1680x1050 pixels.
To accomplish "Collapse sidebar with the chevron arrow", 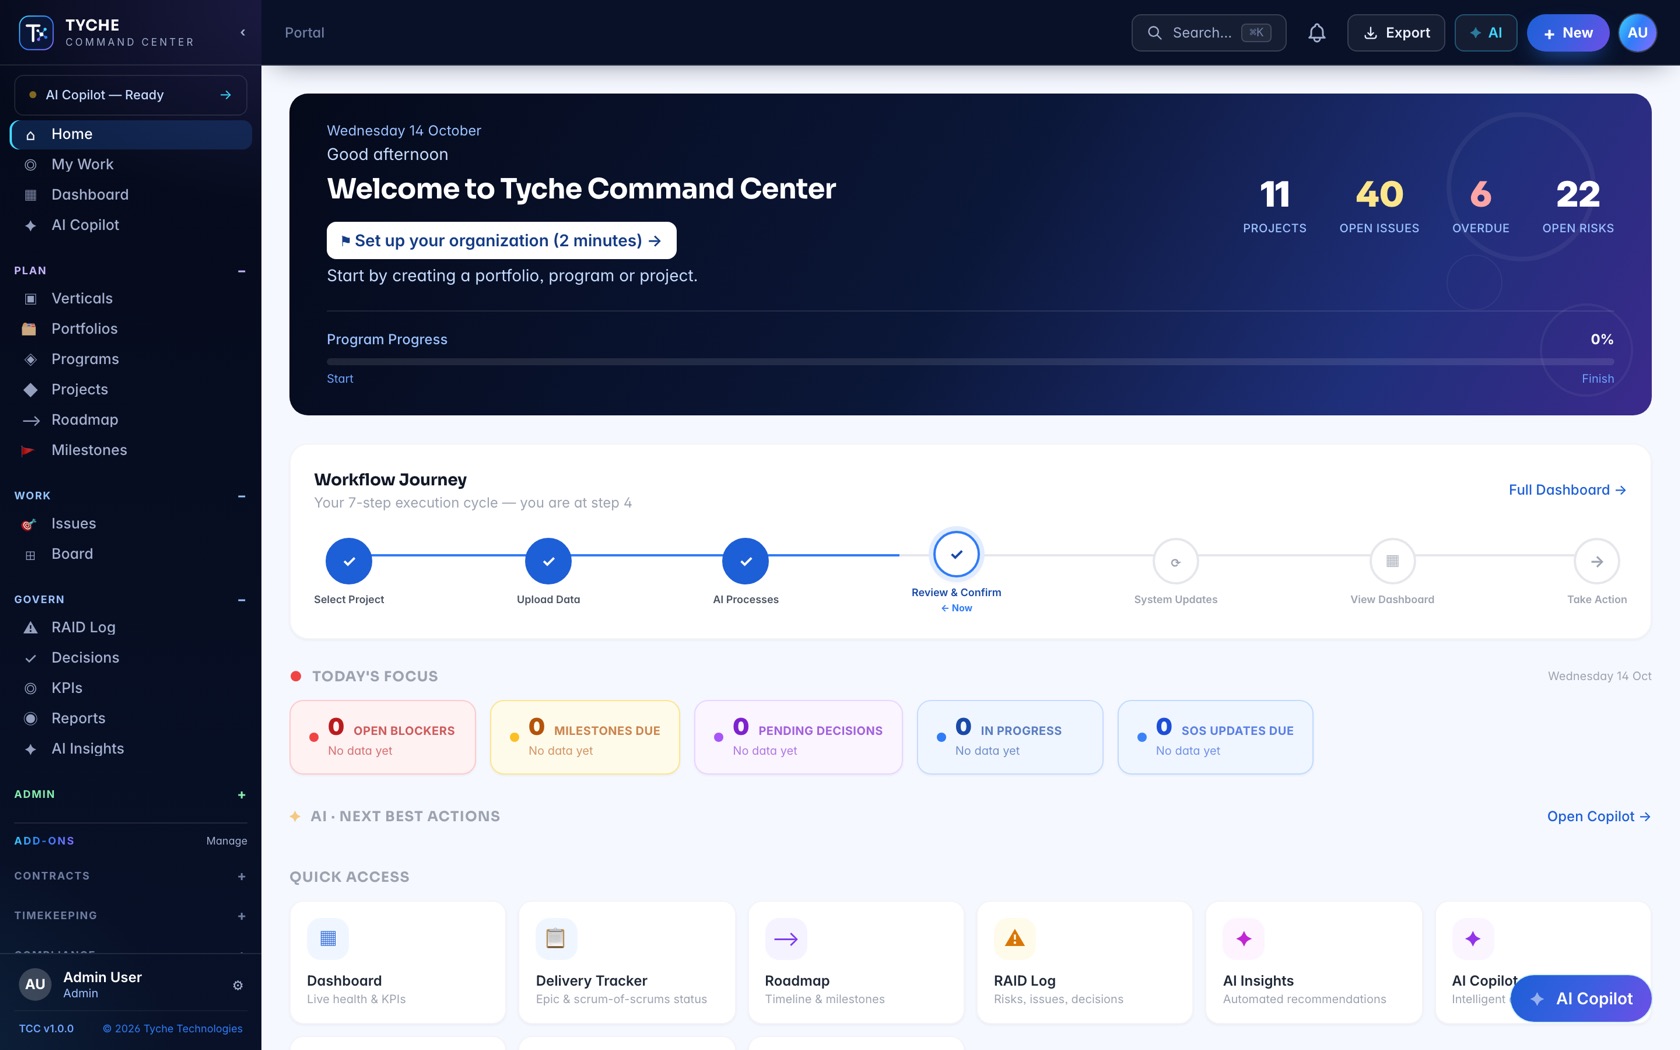I will coord(243,33).
